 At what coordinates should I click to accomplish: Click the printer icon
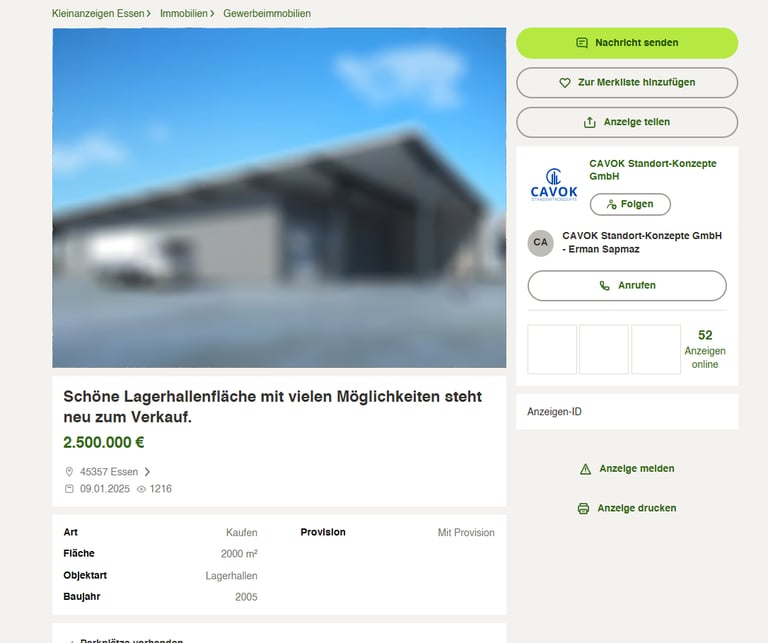[583, 508]
